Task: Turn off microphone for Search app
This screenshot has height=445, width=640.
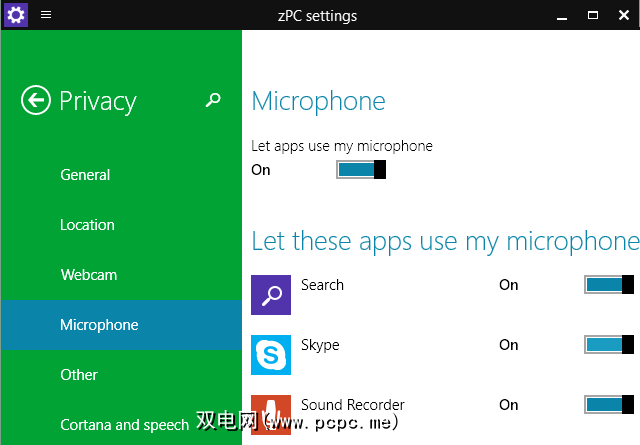Action: pos(609,285)
